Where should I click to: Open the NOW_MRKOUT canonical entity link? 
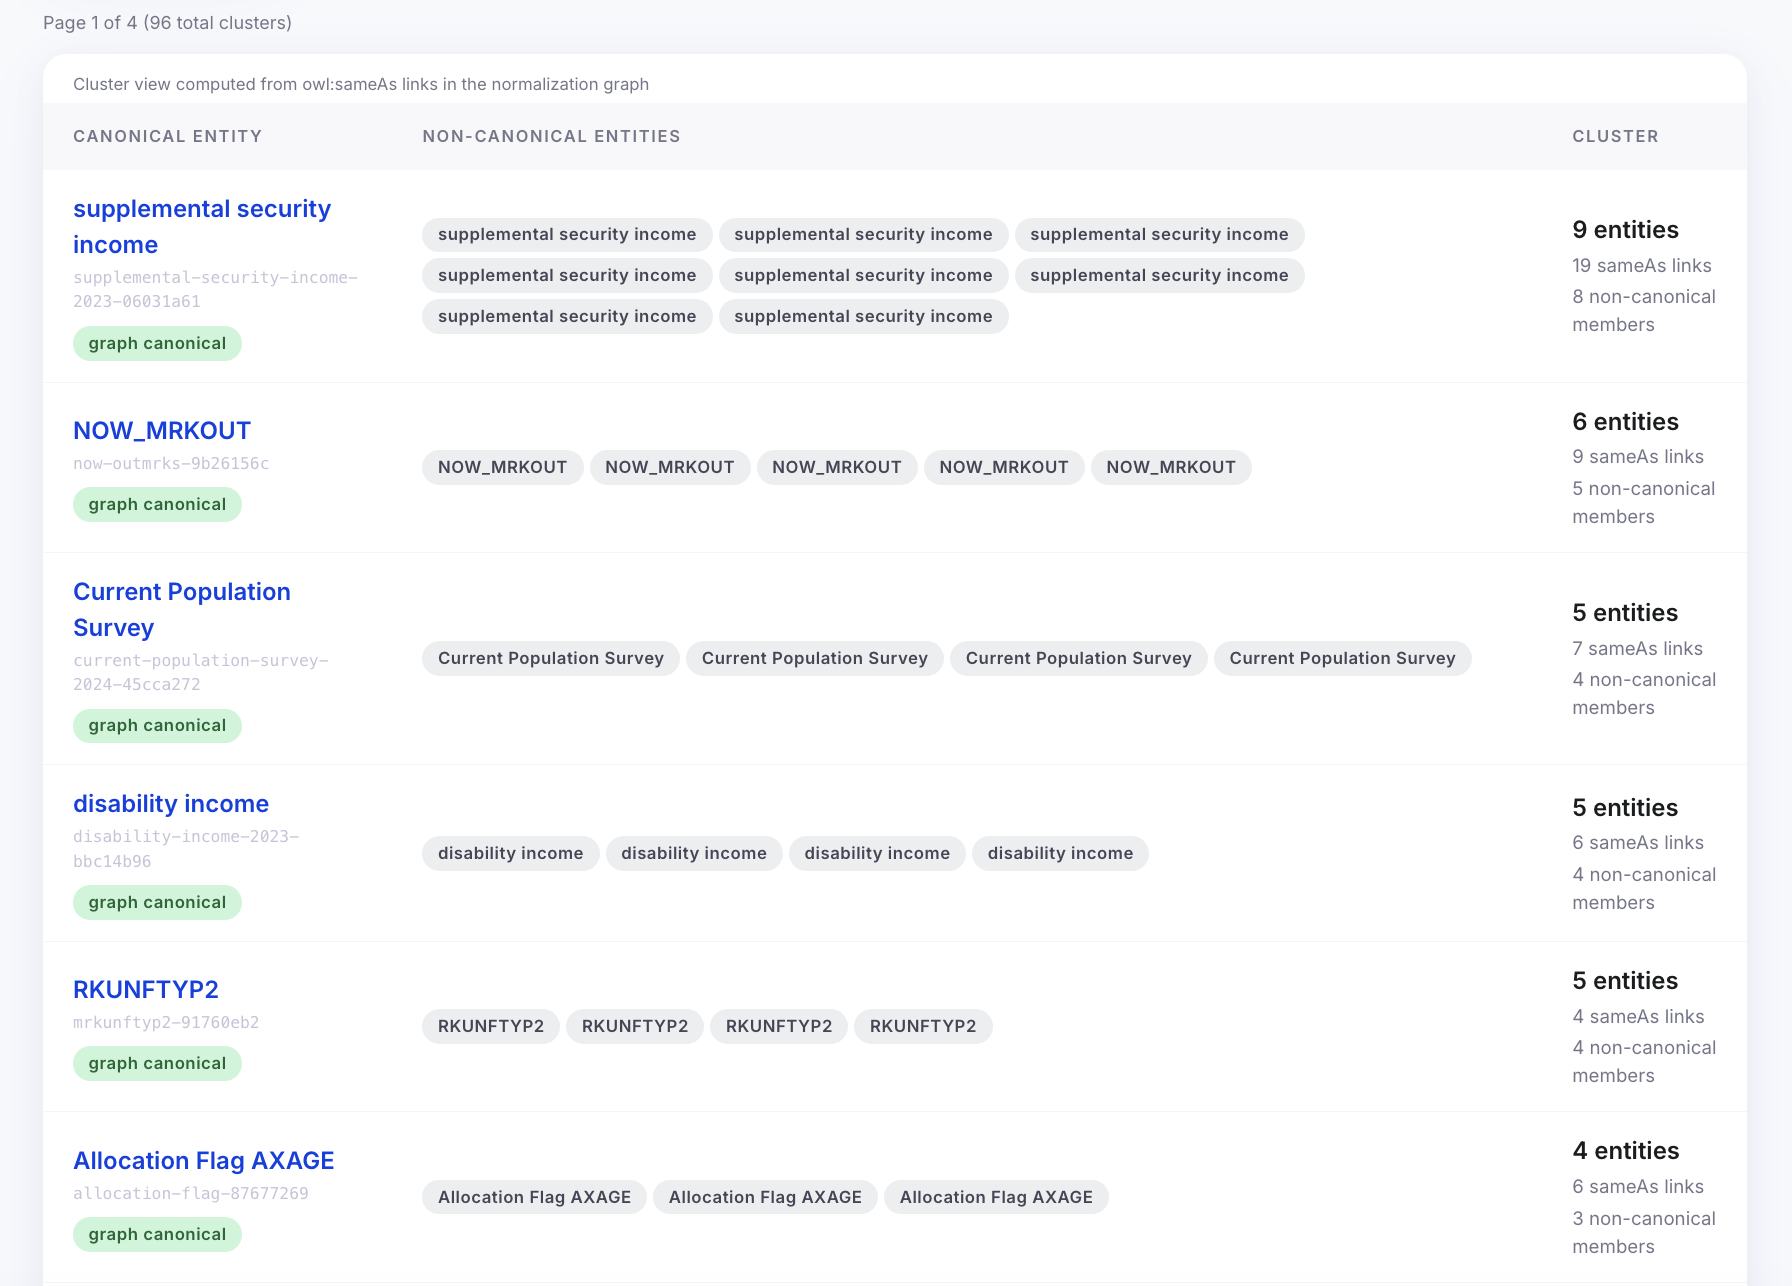pyautogui.click(x=161, y=430)
